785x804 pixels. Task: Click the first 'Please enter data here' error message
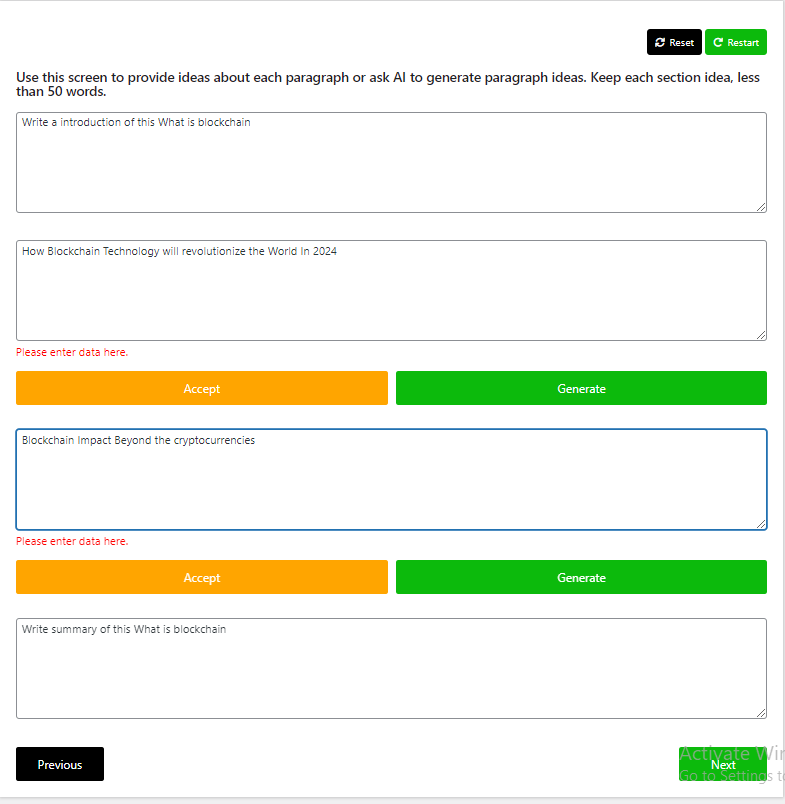72,352
